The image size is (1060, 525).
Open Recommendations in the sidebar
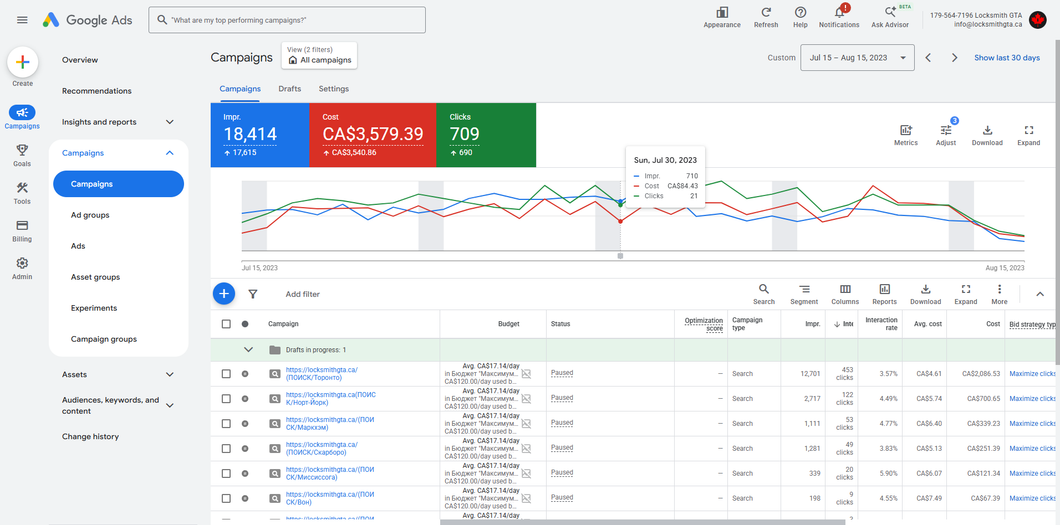[x=97, y=91]
